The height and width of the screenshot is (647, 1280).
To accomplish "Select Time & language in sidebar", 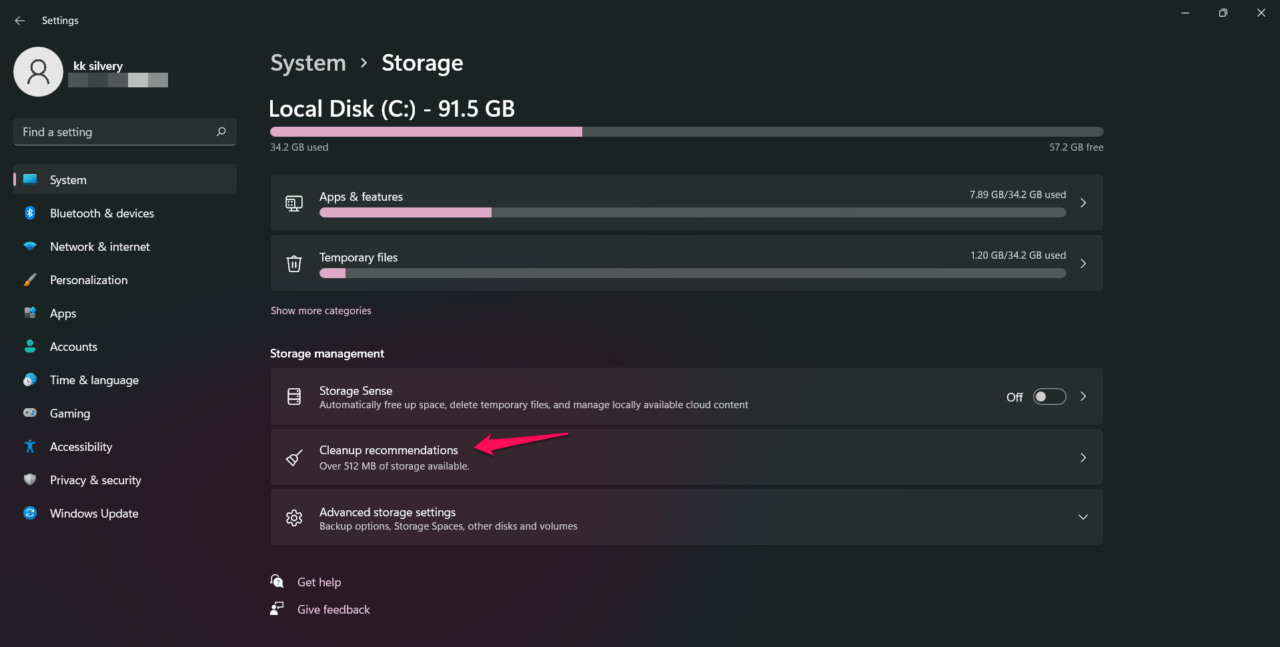I will pos(94,380).
